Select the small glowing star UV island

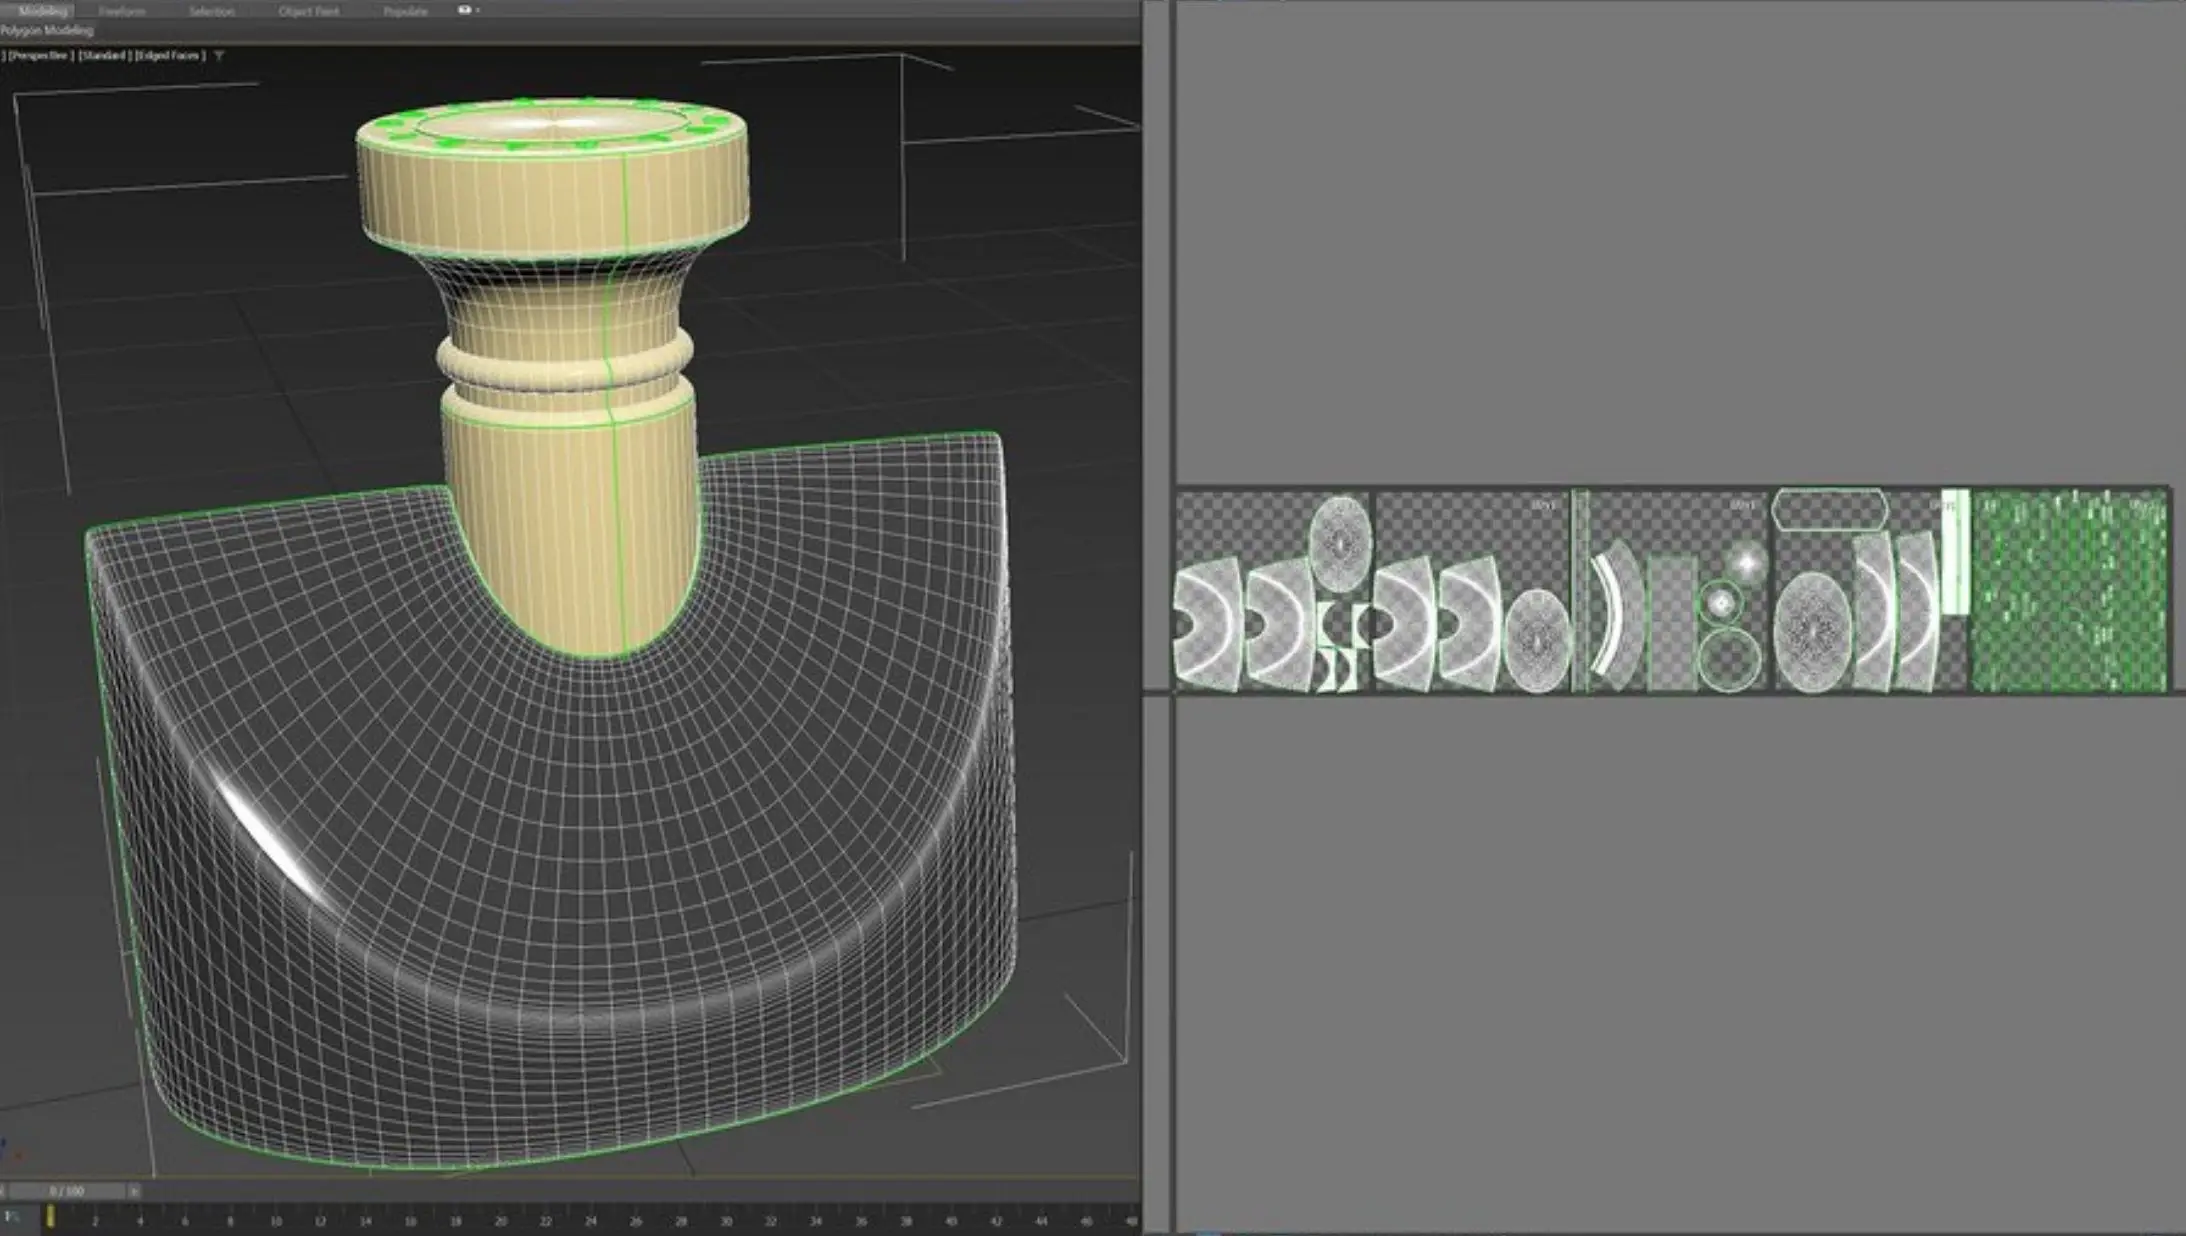pos(1746,563)
